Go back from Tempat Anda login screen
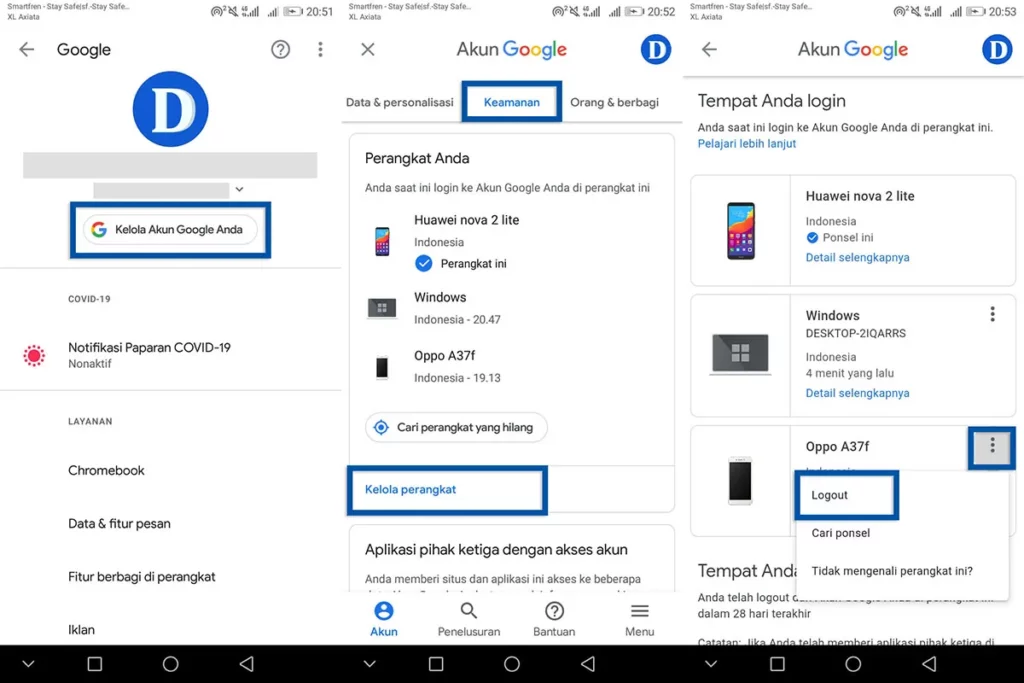The image size is (1024, 683). (x=709, y=50)
